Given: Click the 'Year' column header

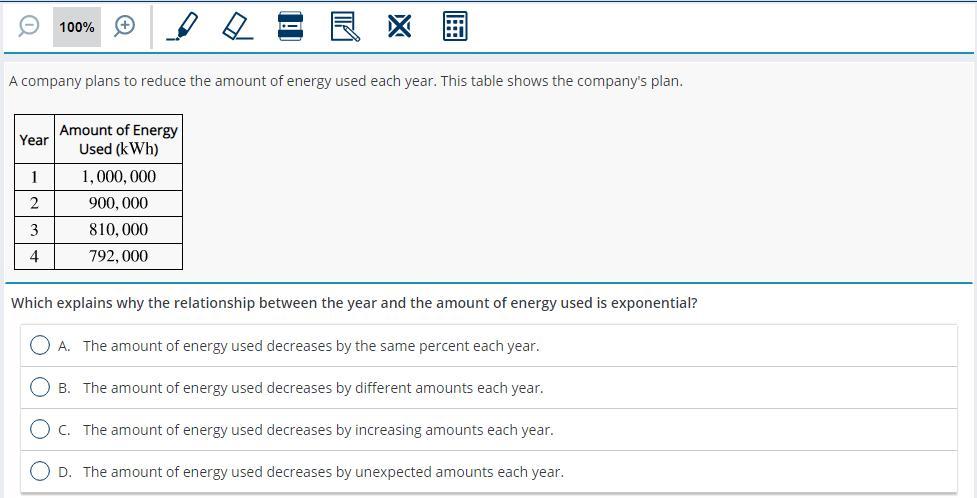Looking at the screenshot, I should [34, 140].
